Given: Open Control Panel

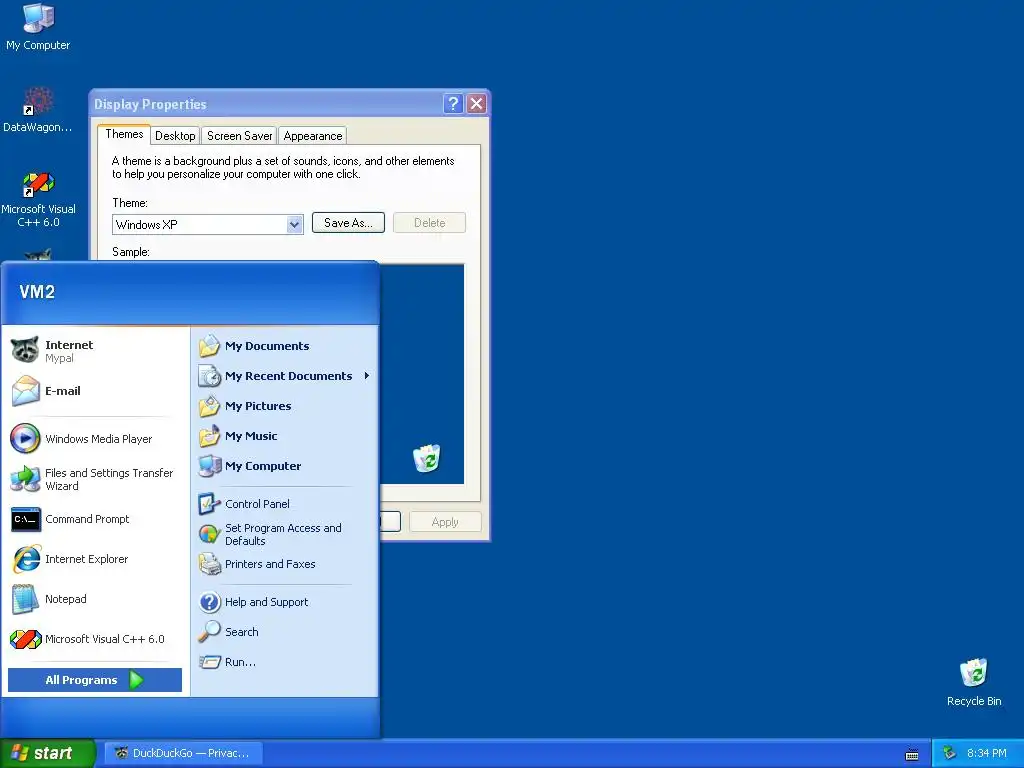Looking at the screenshot, I should [285, 504].
